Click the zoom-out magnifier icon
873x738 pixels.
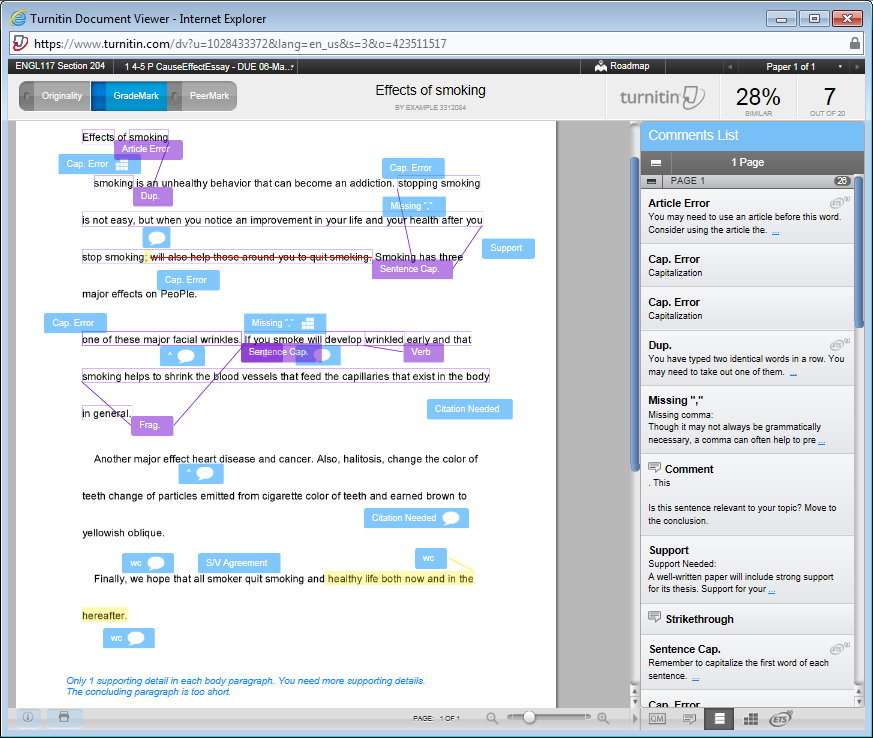(x=492, y=718)
